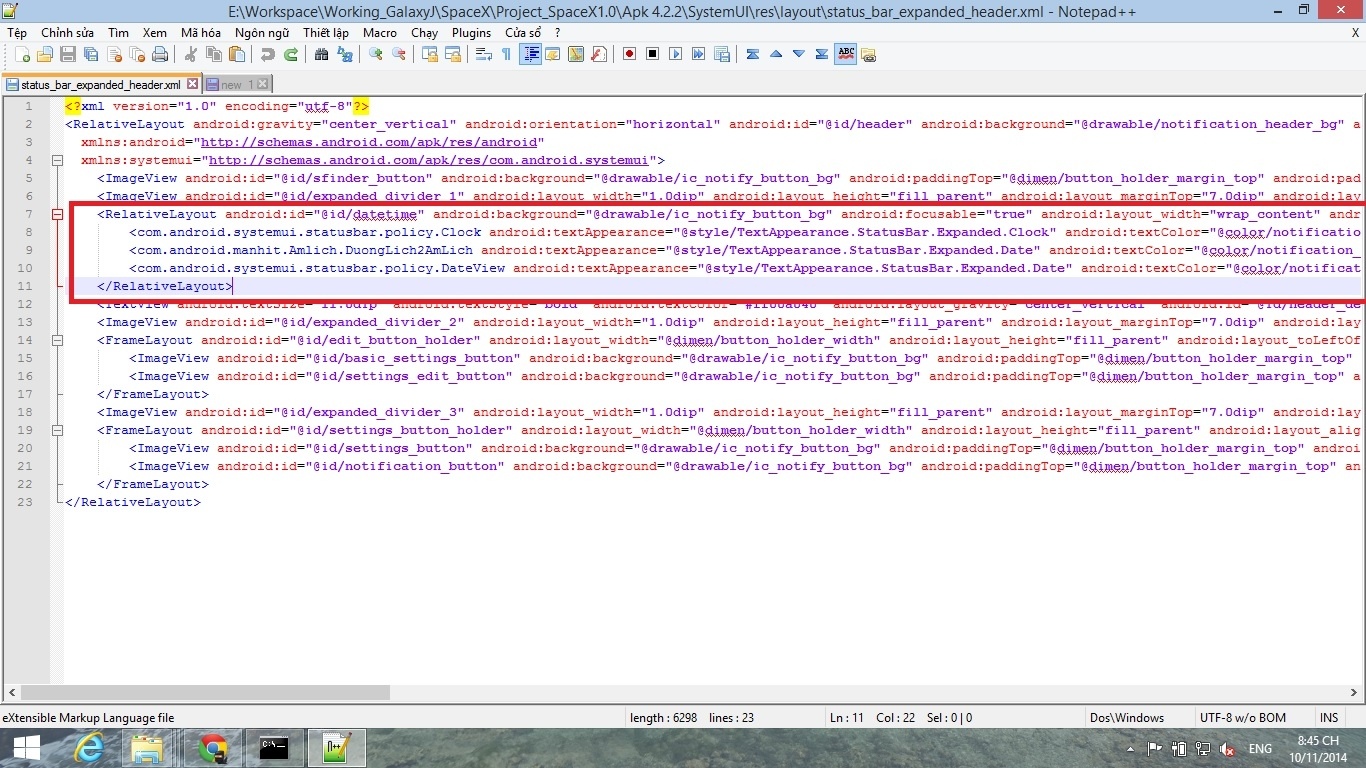
Task: Toggle ABC spell check toolbar button
Action: pyautogui.click(x=845, y=54)
